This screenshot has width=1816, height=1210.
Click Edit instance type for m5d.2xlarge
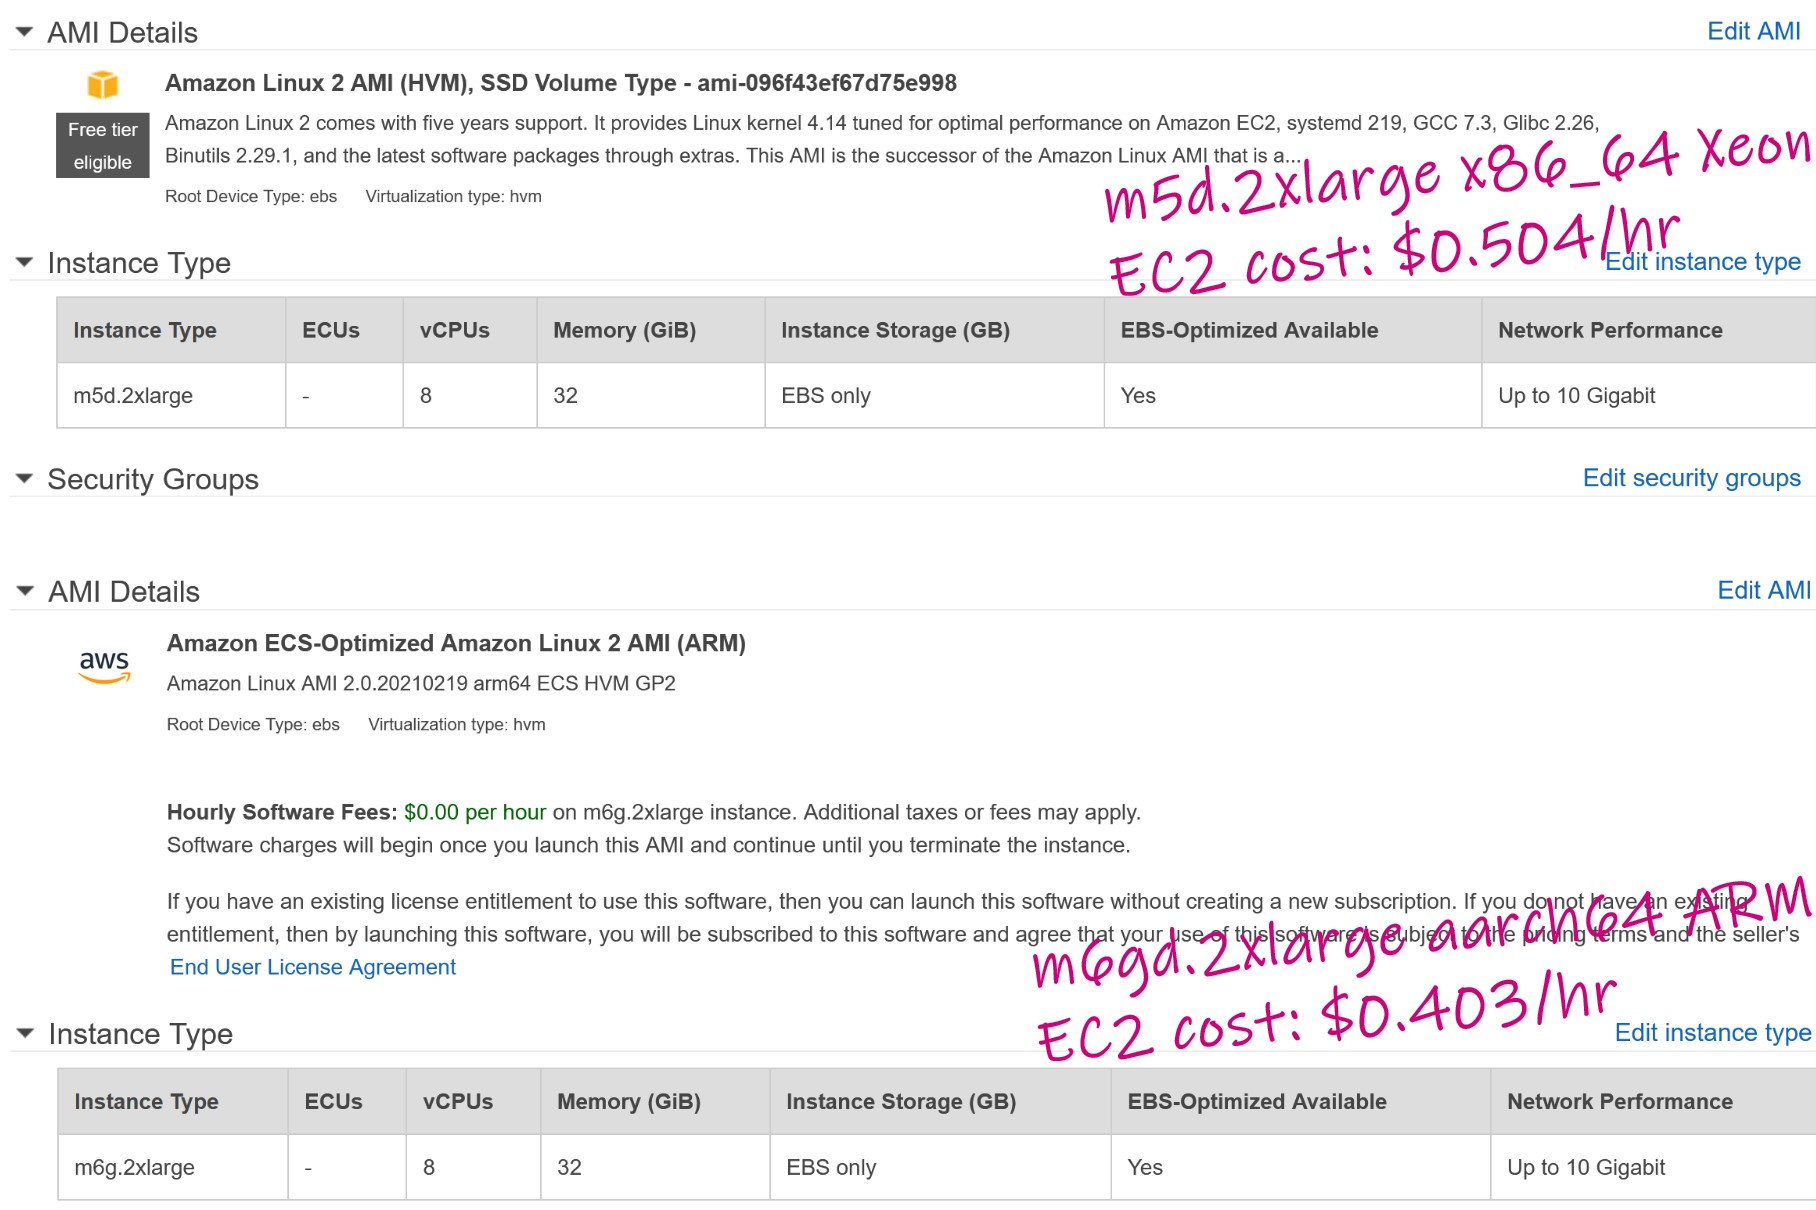pyautogui.click(x=1702, y=262)
